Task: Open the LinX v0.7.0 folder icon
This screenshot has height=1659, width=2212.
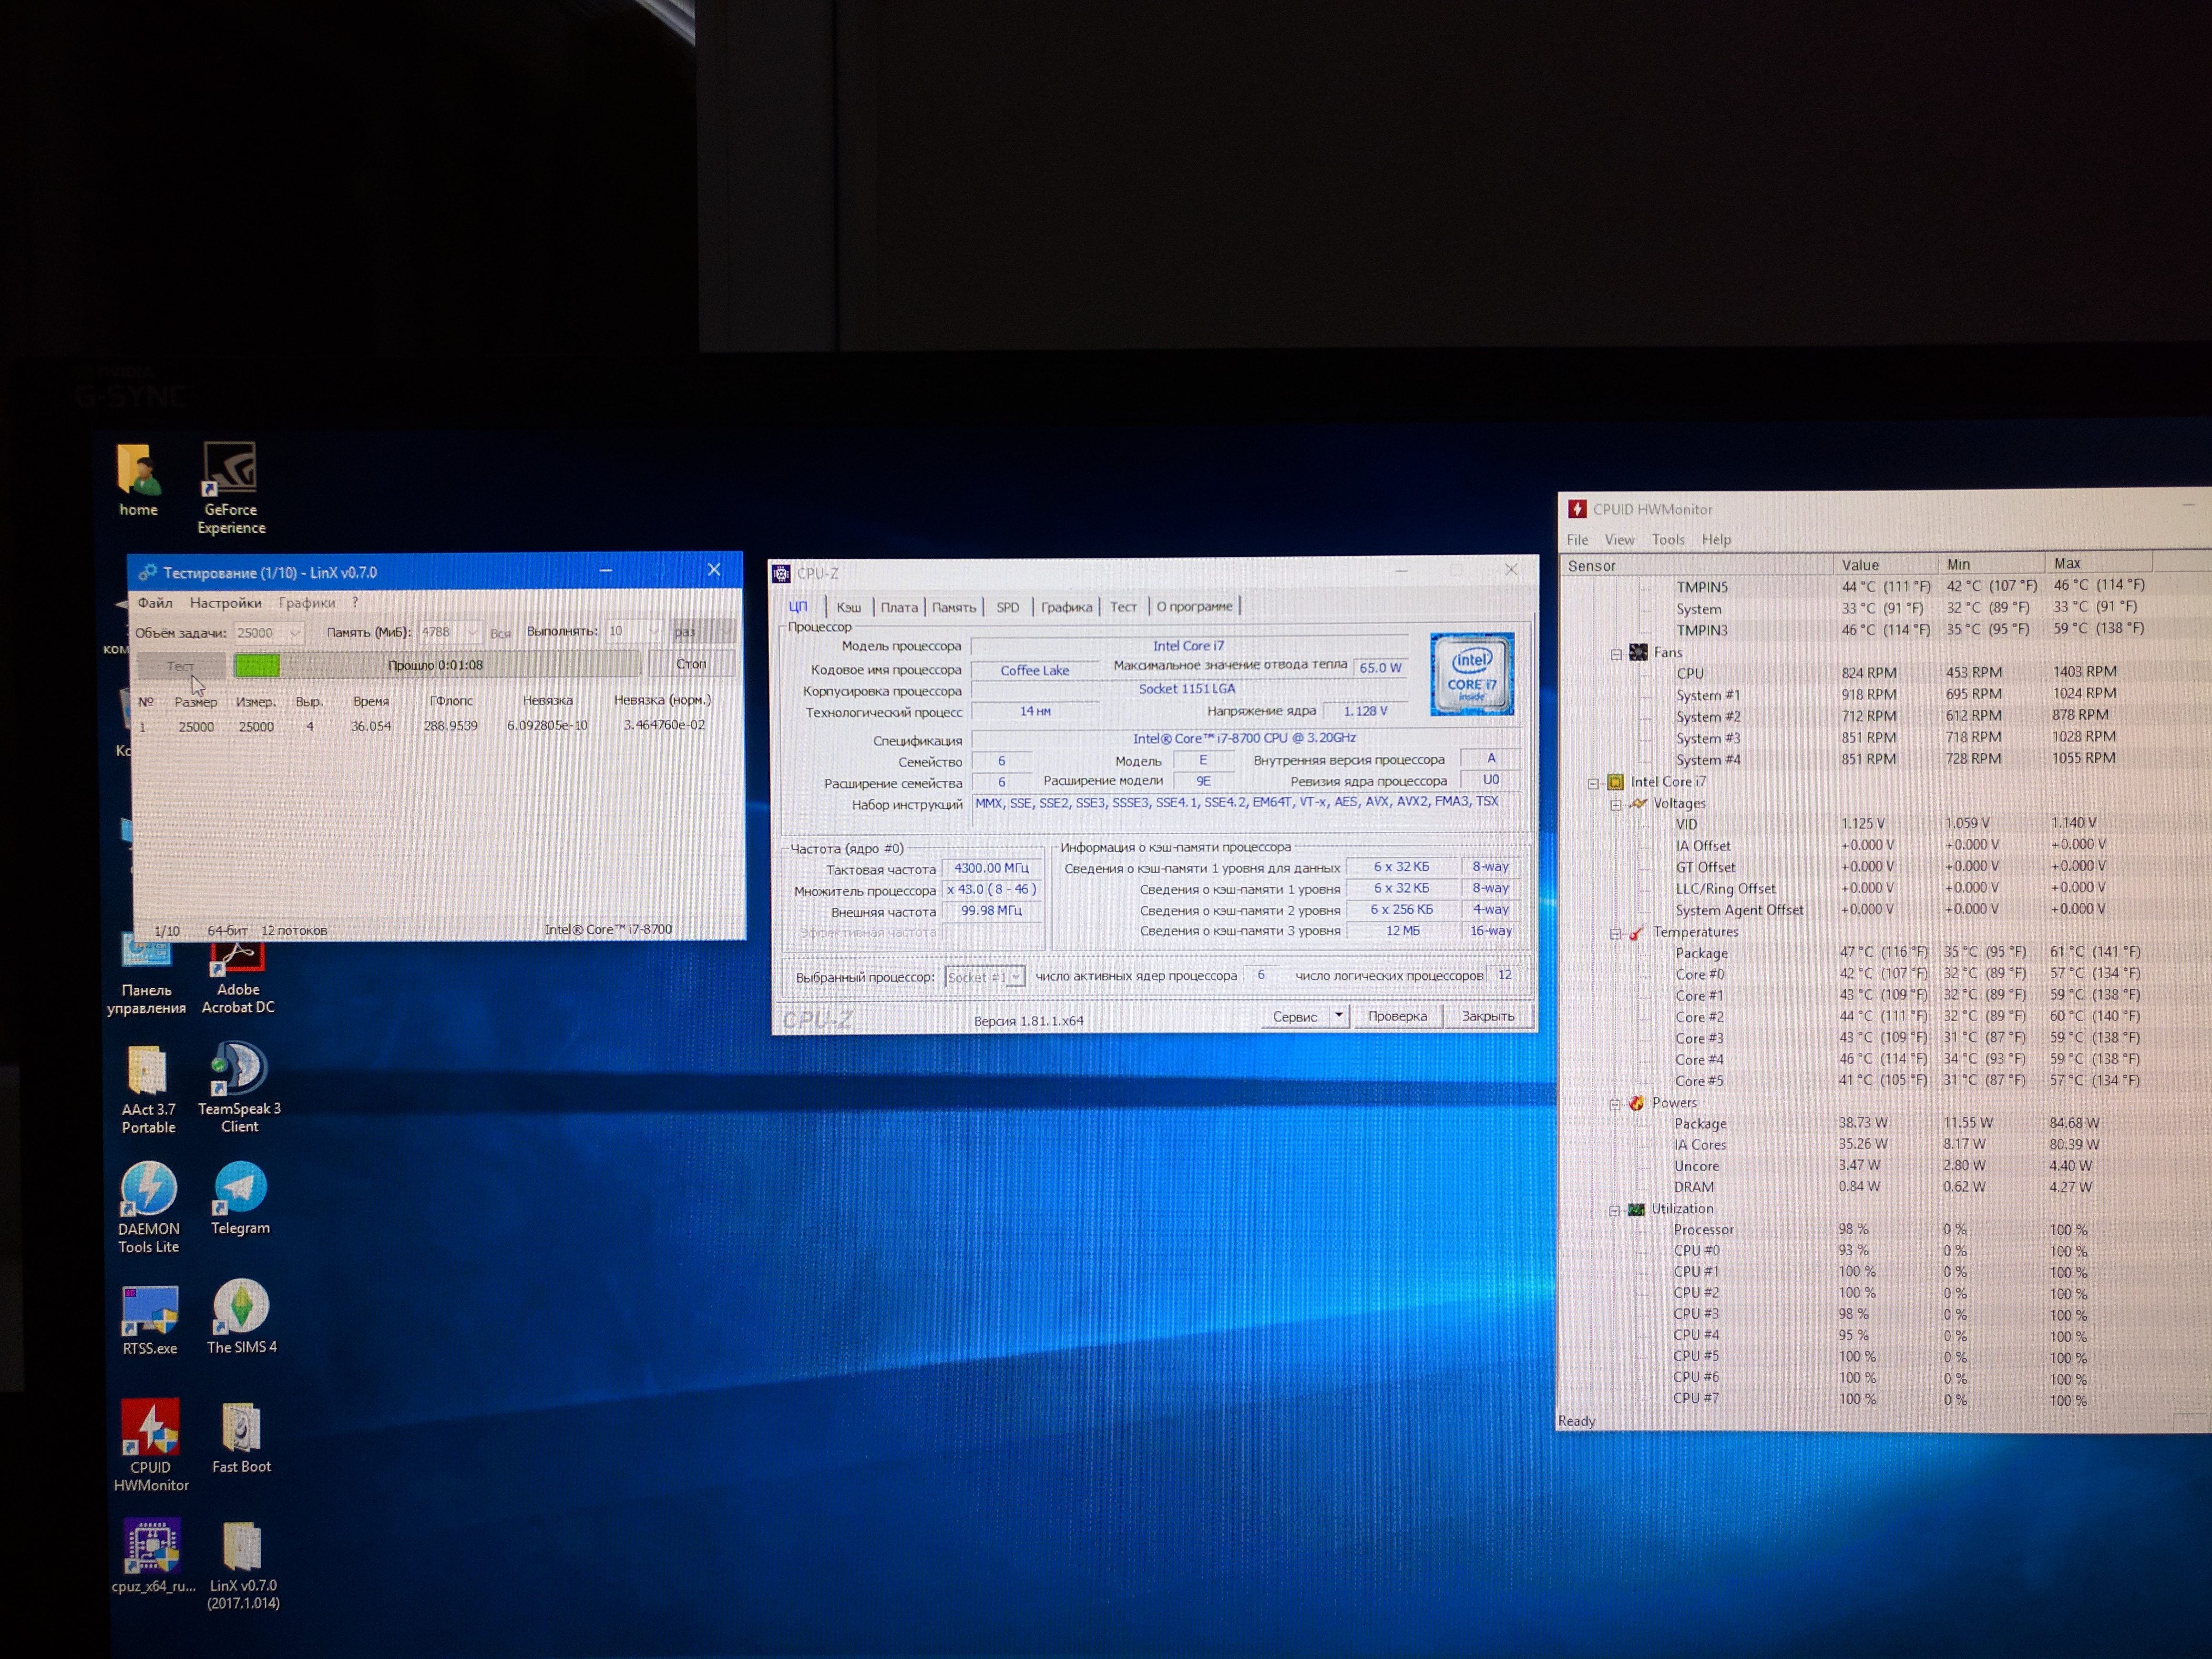Action: pyautogui.click(x=241, y=1547)
